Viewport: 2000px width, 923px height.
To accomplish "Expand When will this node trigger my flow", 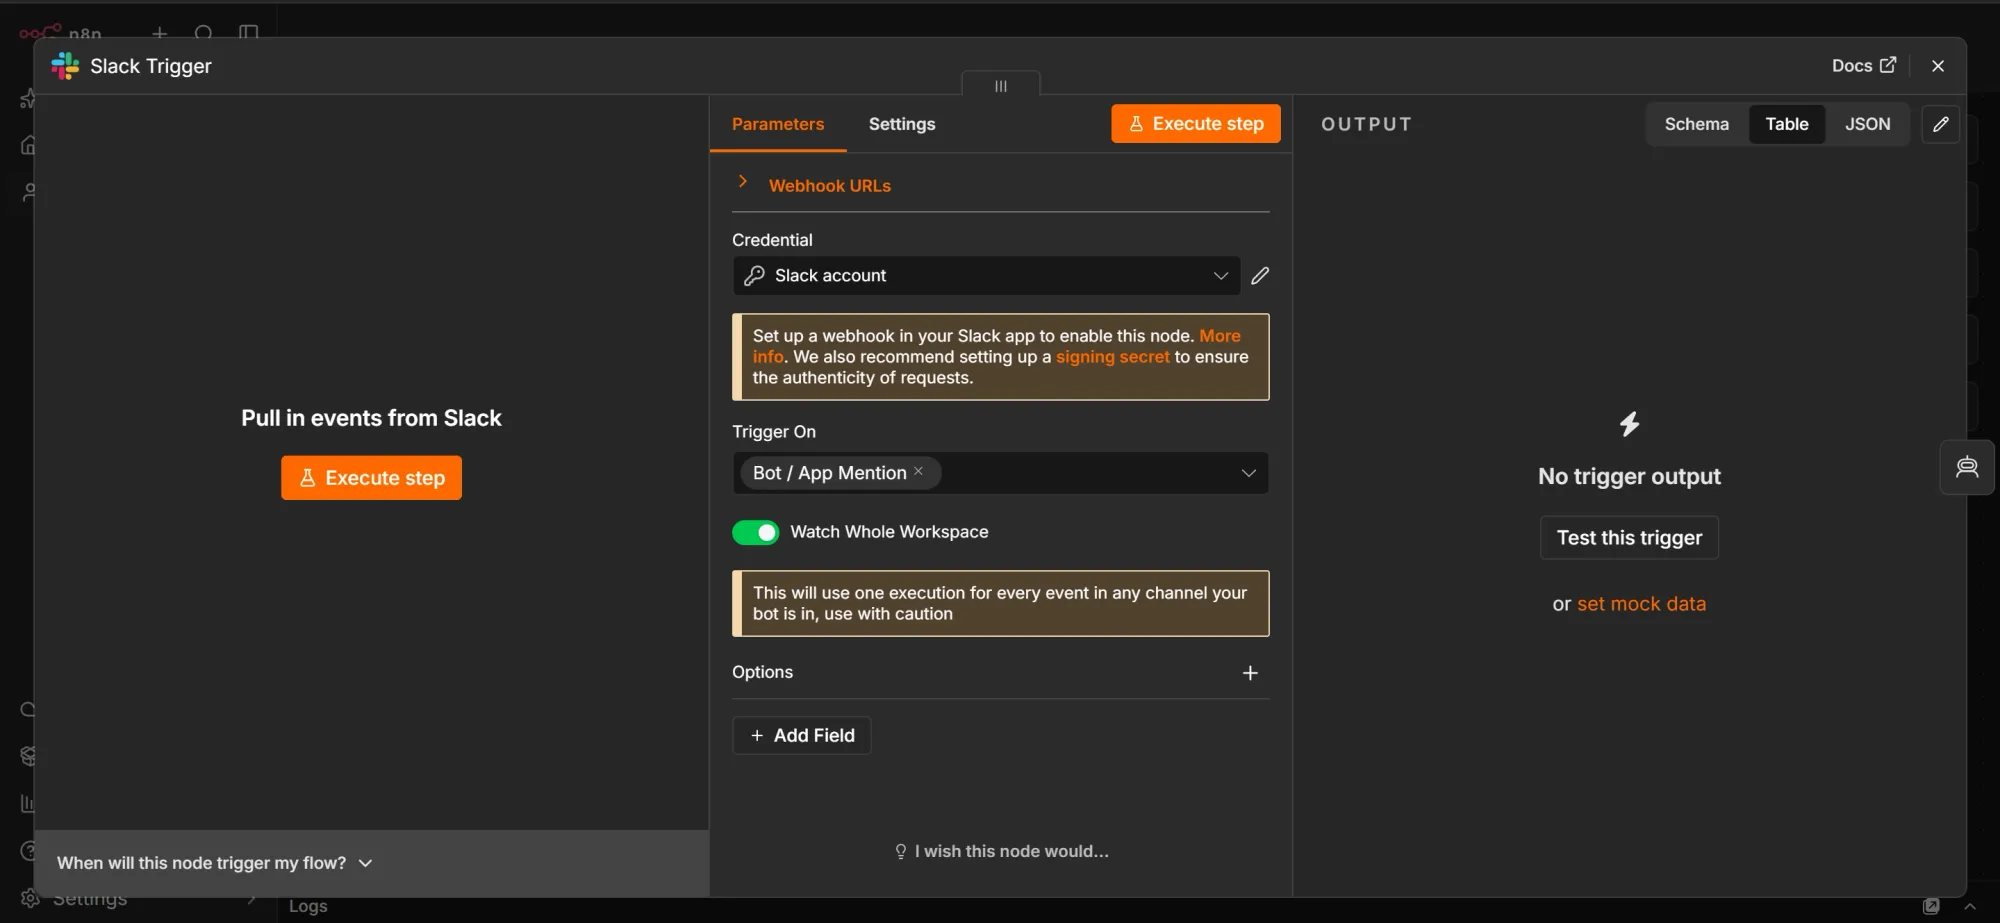I will 214,863.
